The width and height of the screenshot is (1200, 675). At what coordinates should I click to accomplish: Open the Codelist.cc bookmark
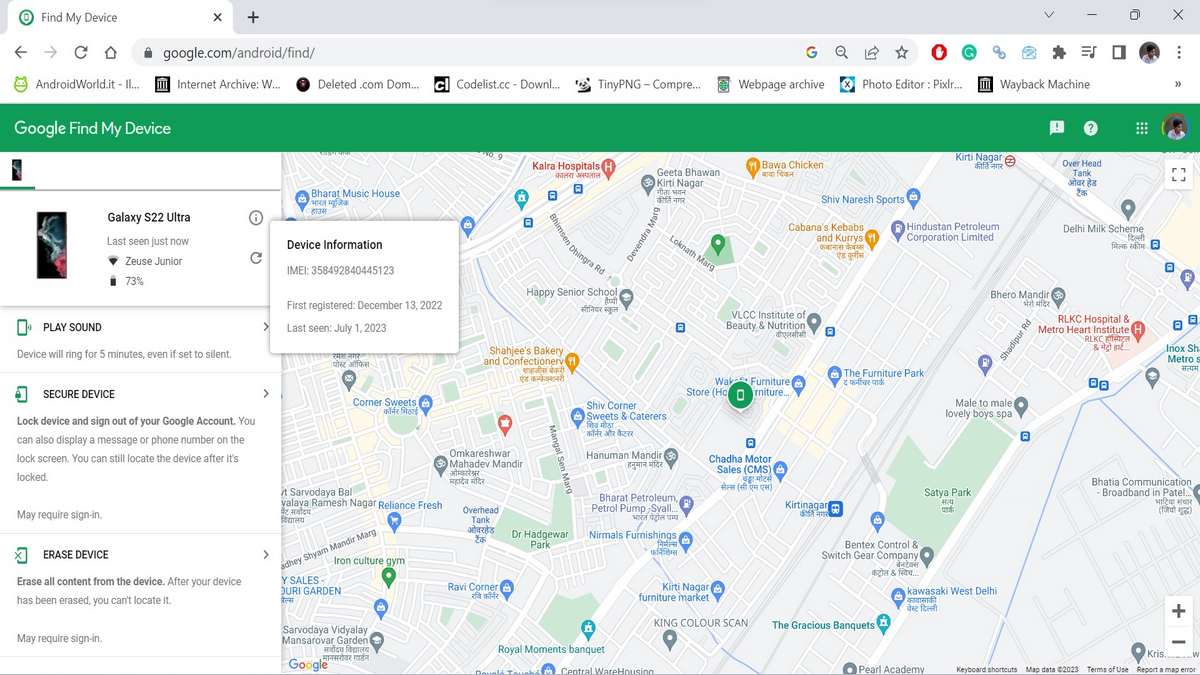(x=497, y=84)
